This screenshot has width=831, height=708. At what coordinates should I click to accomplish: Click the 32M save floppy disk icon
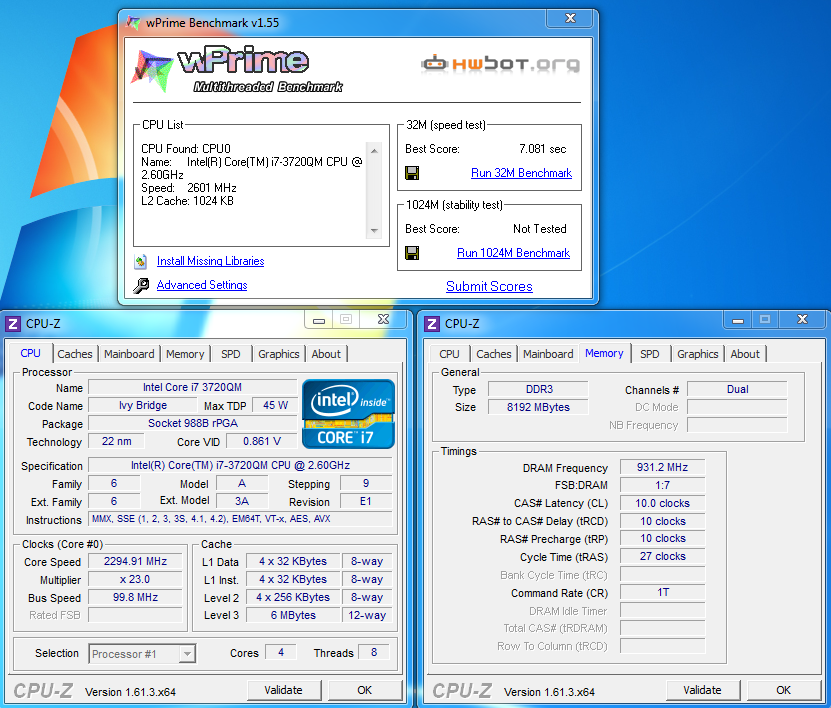point(412,173)
